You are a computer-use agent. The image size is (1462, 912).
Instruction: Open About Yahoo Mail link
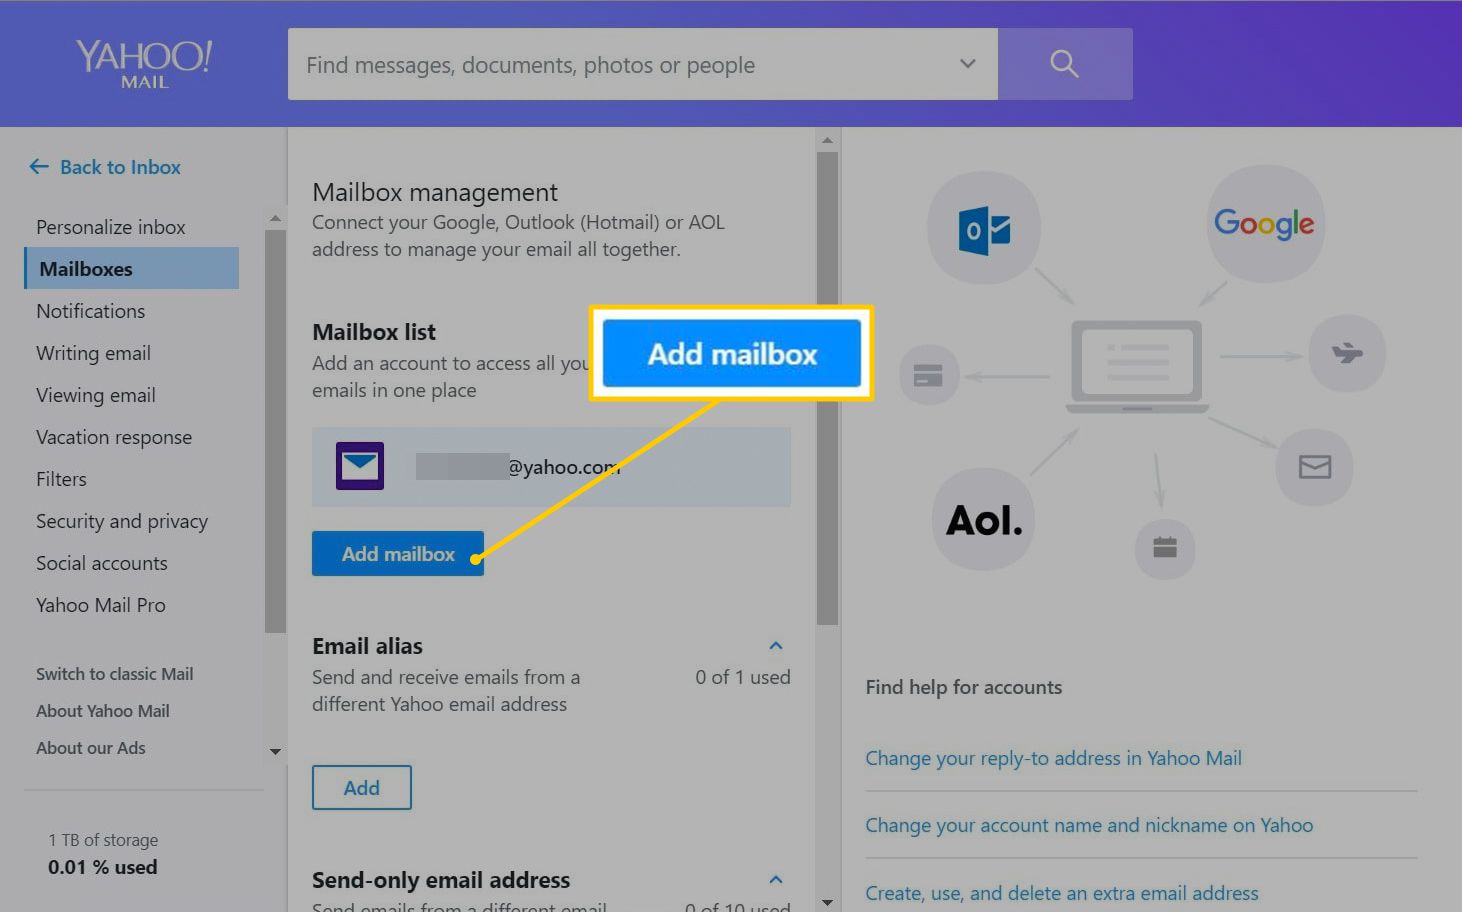(x=103, y=711)
